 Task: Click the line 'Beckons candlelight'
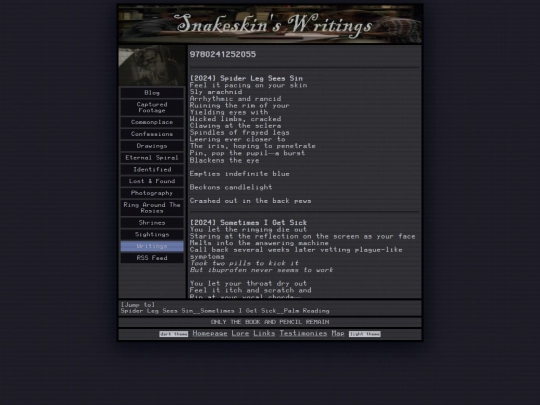[231, 187]
